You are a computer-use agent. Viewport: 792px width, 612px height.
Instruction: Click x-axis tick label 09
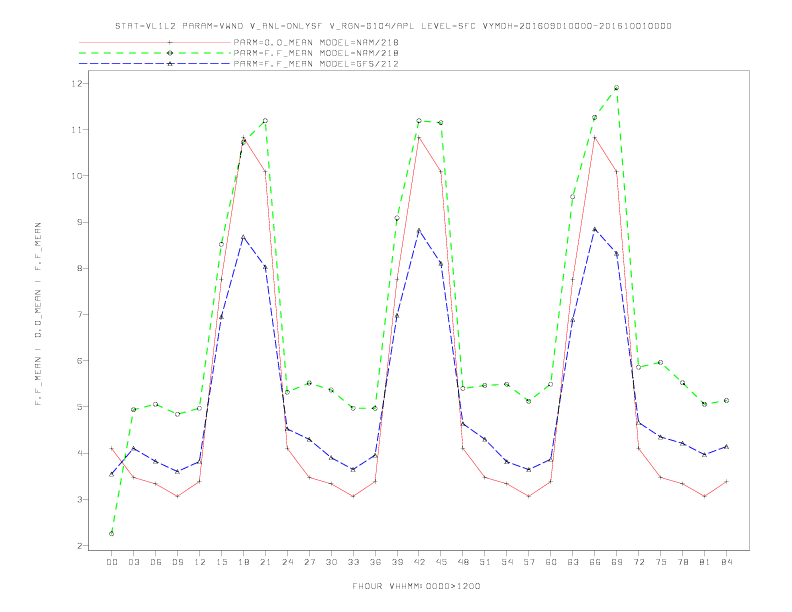177,562
